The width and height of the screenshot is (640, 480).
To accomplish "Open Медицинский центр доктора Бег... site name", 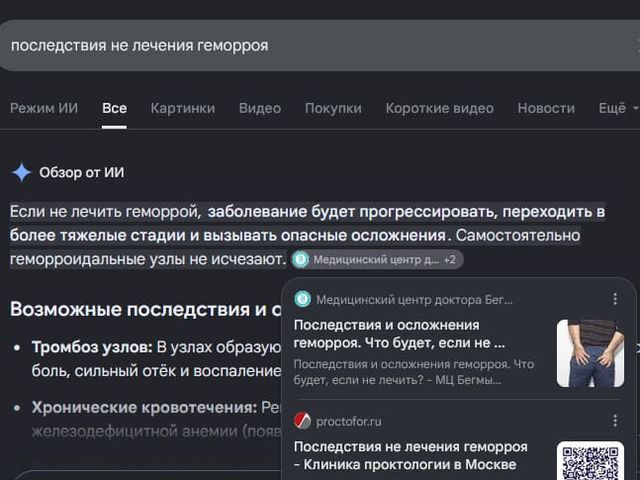I will tap(414, 300).
